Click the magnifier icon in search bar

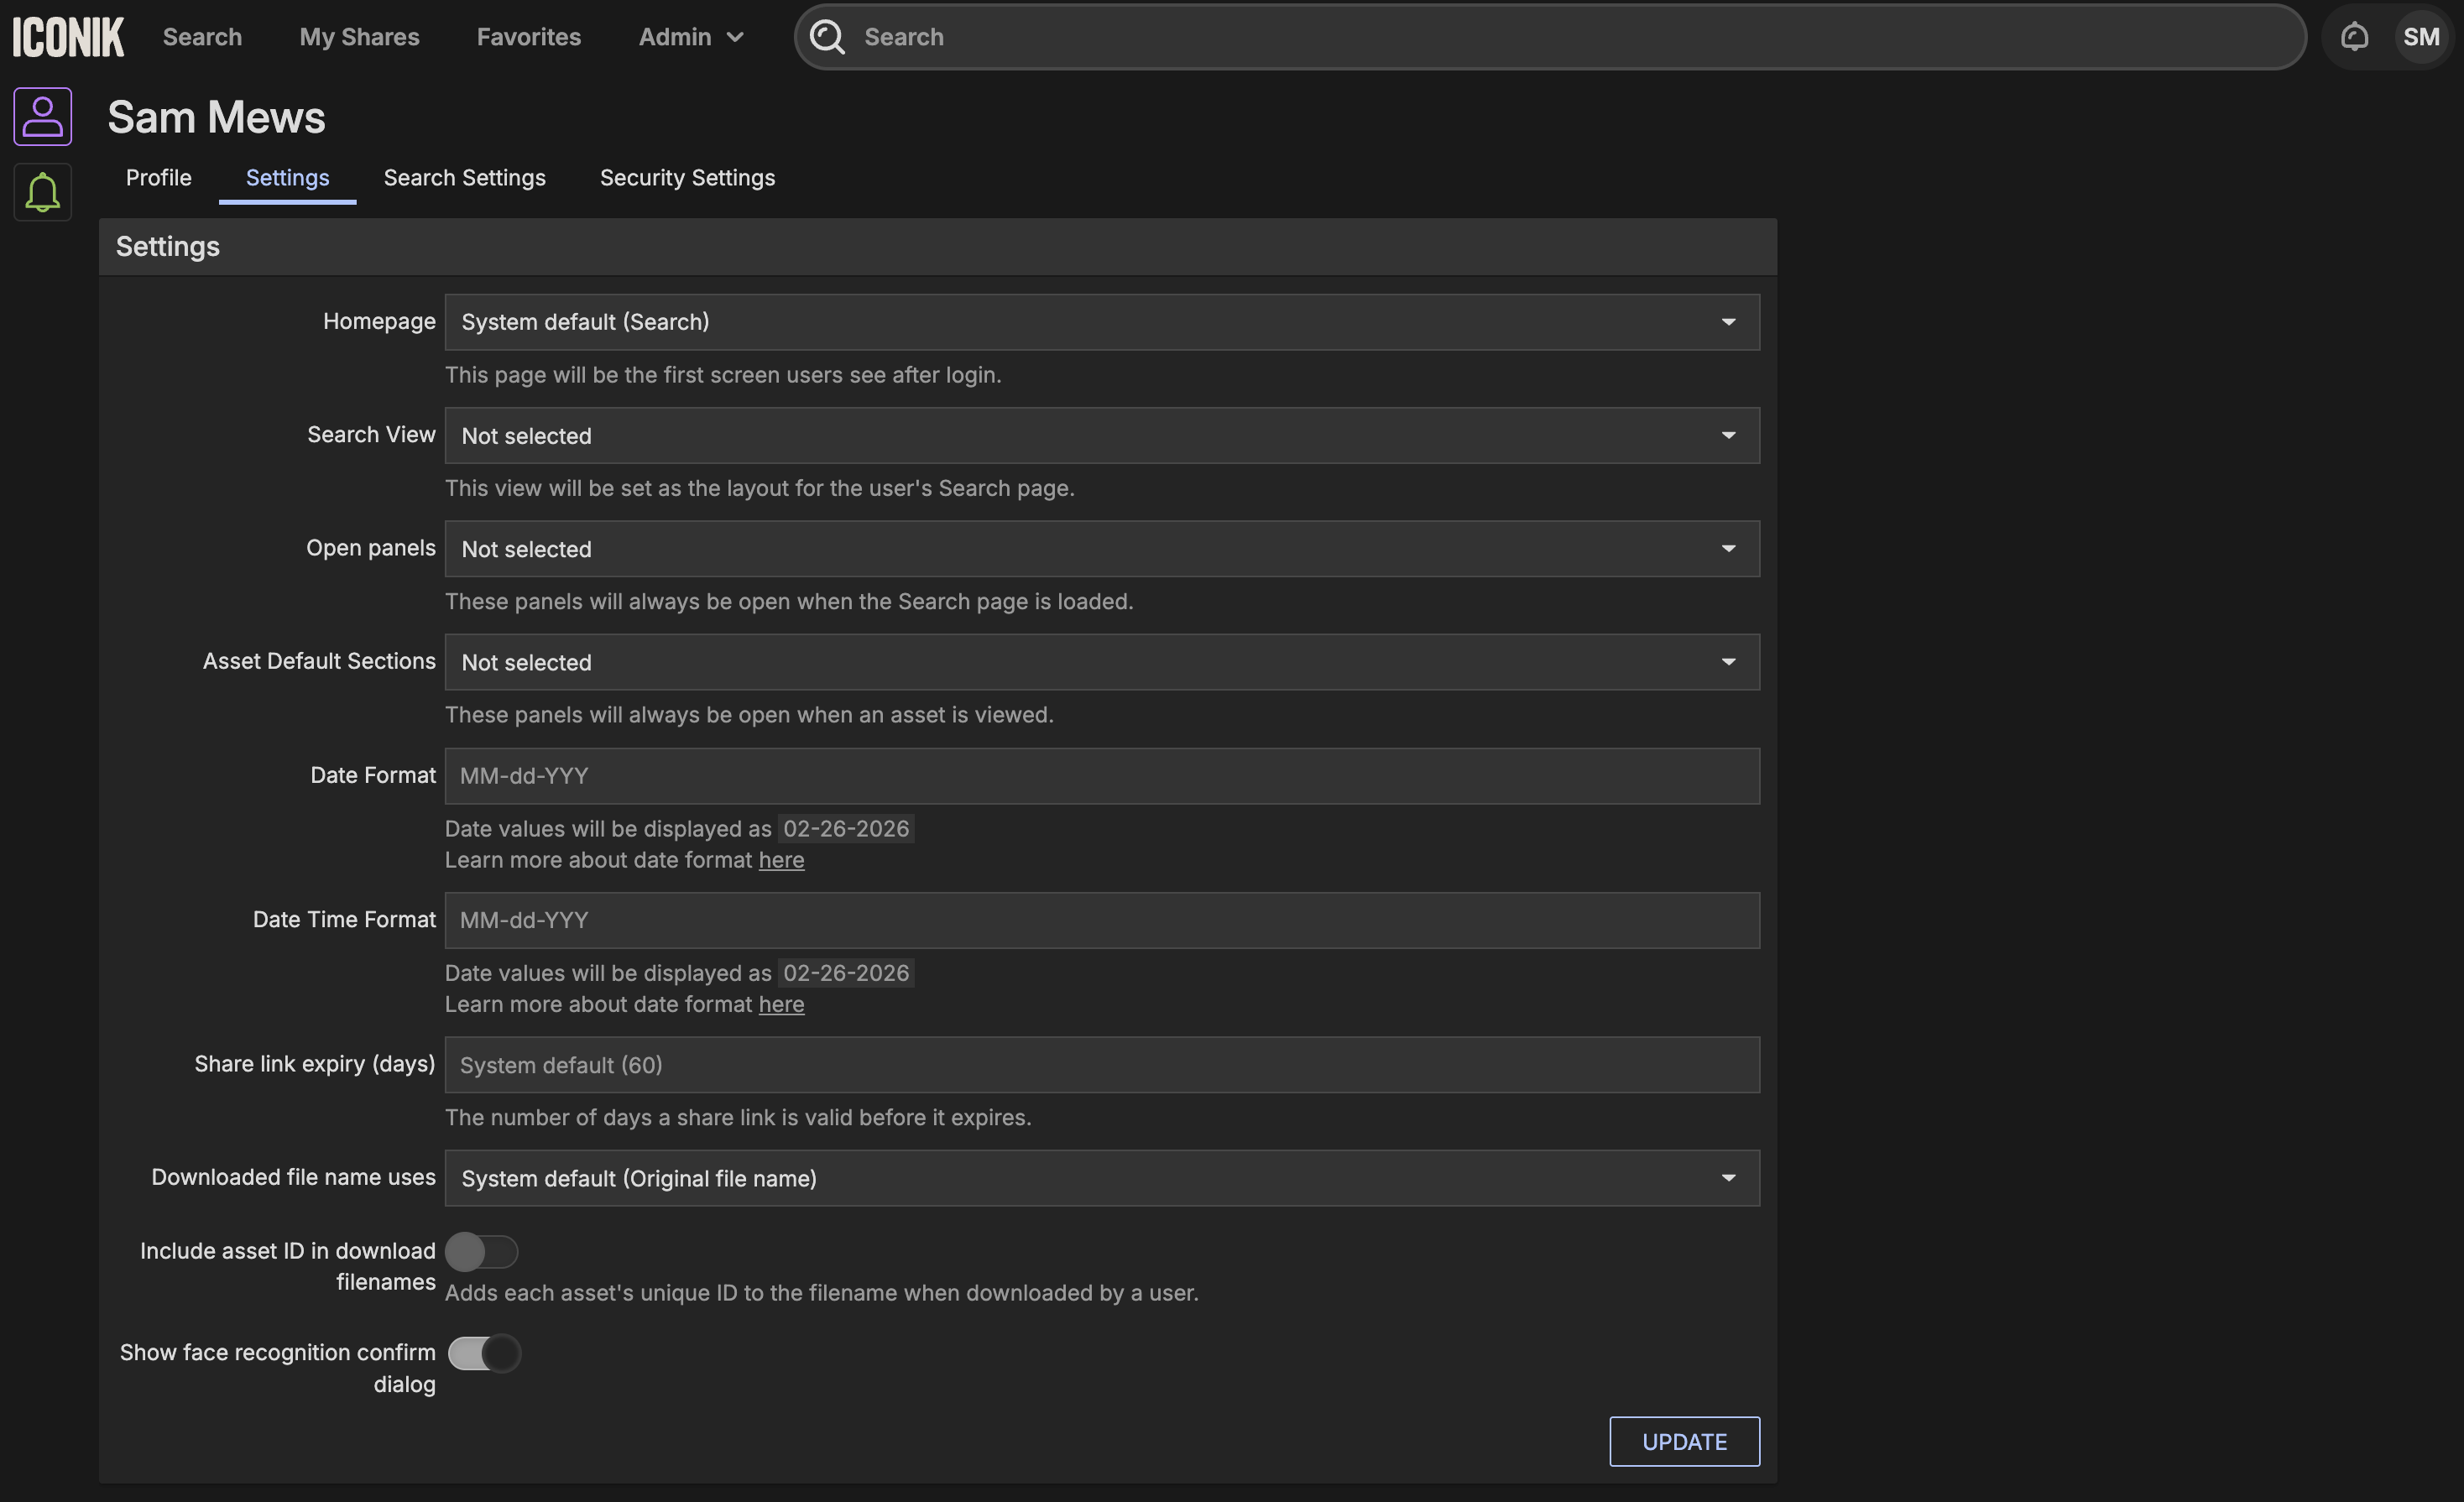pos(827,37)
